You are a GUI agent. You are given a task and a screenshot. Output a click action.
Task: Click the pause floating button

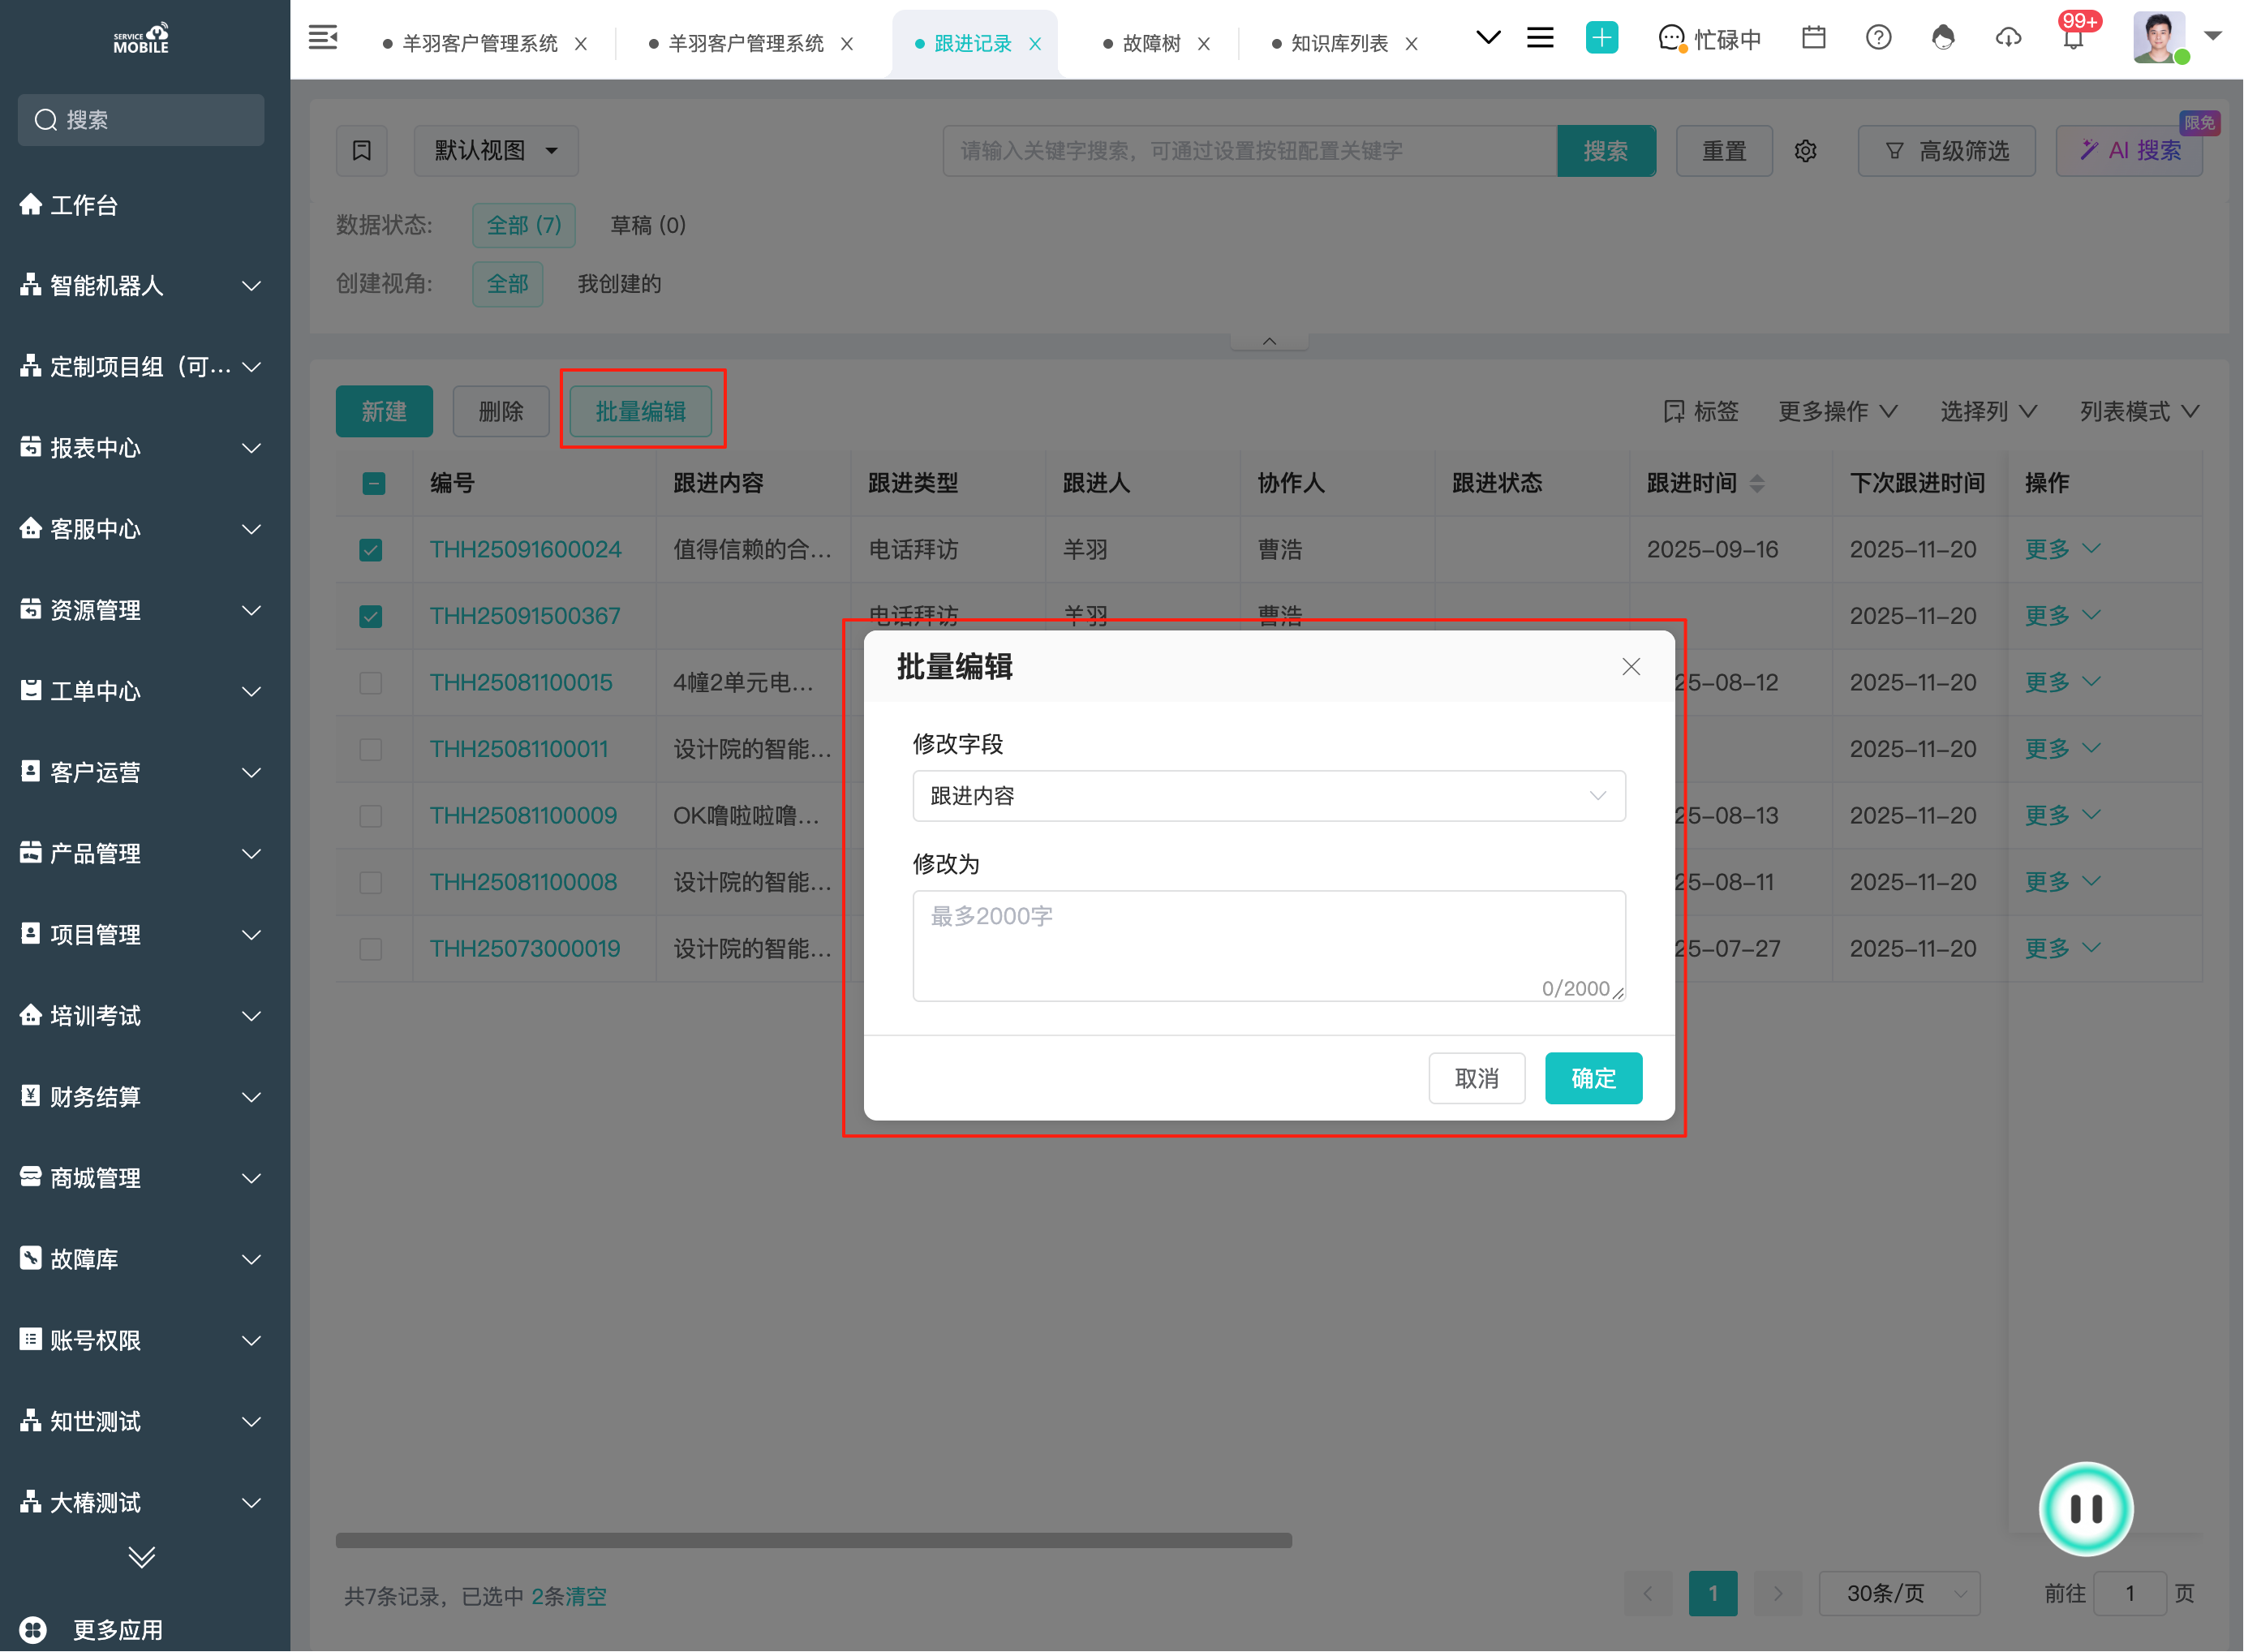(2086, 1508)
